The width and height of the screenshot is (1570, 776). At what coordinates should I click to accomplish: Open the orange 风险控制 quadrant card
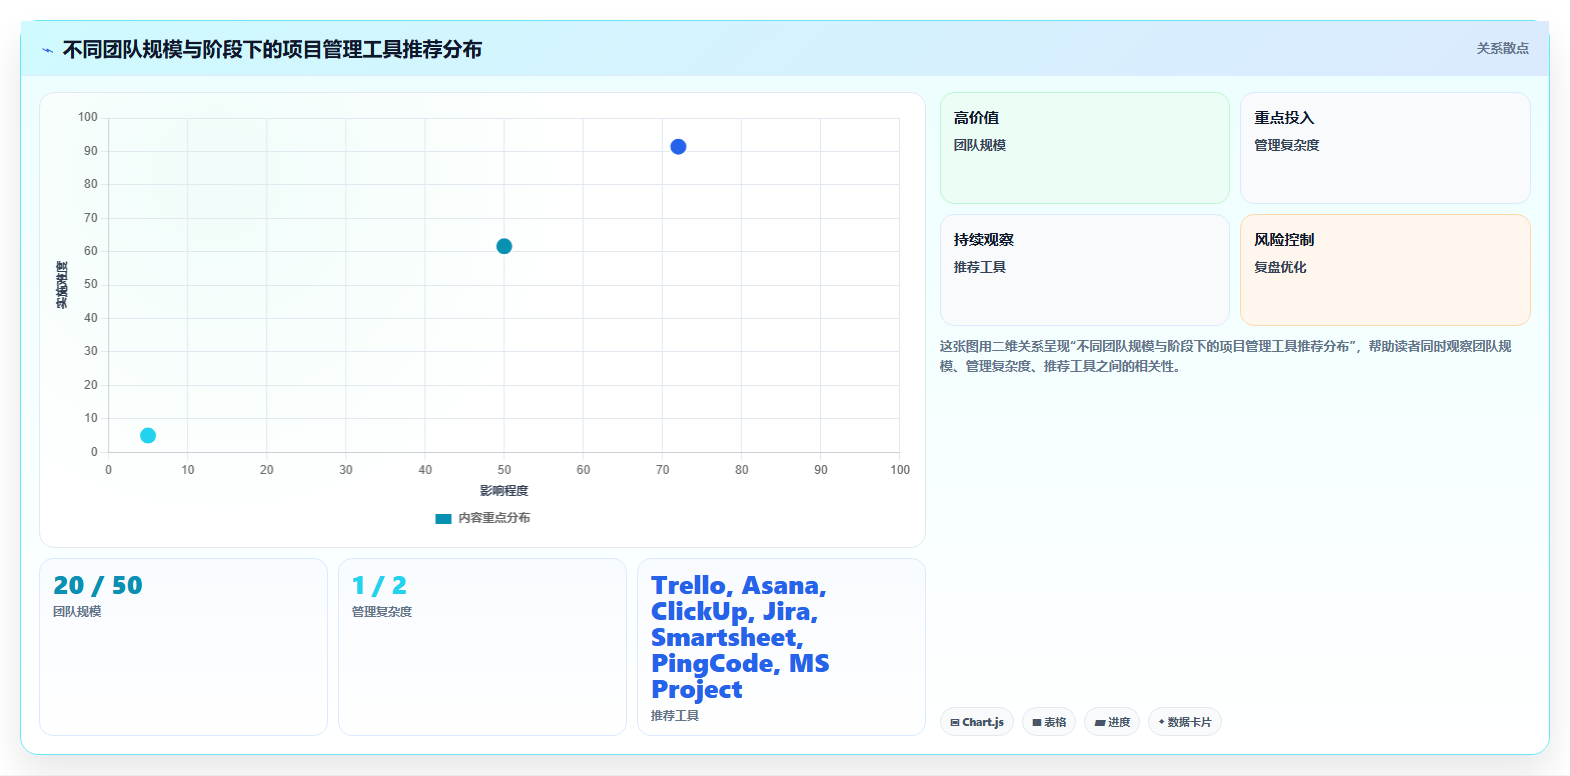pyautogui.click(x=1385, y=270)
